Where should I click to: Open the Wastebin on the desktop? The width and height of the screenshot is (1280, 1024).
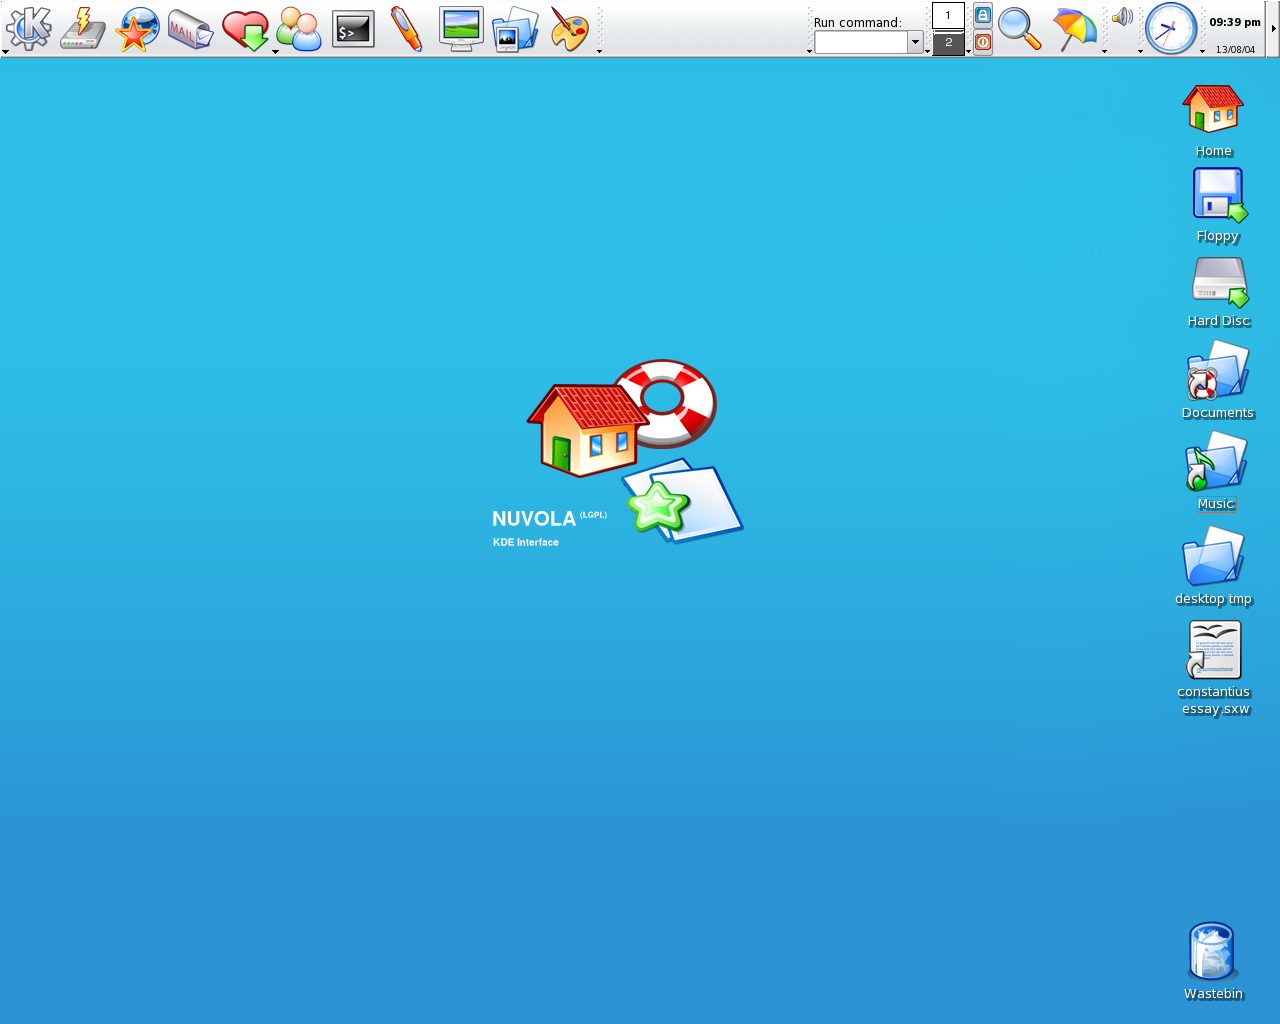point(1212,950)
